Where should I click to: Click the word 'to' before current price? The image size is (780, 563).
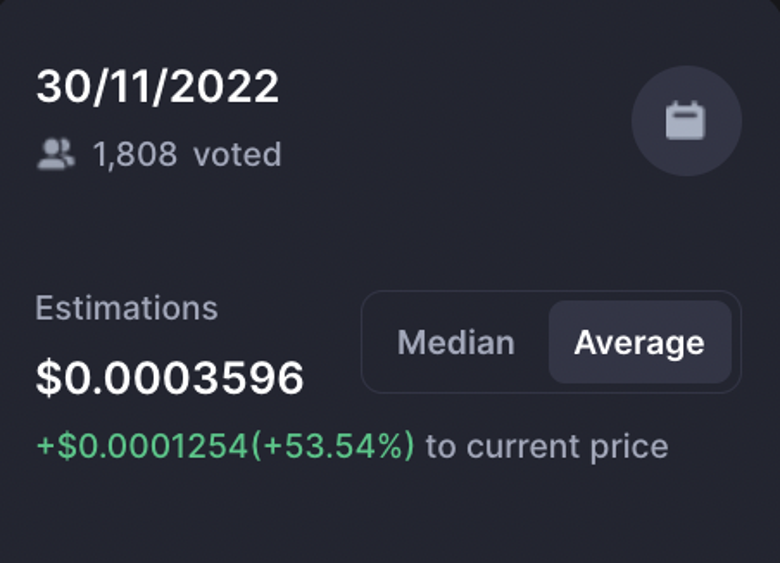pos(441,447)
